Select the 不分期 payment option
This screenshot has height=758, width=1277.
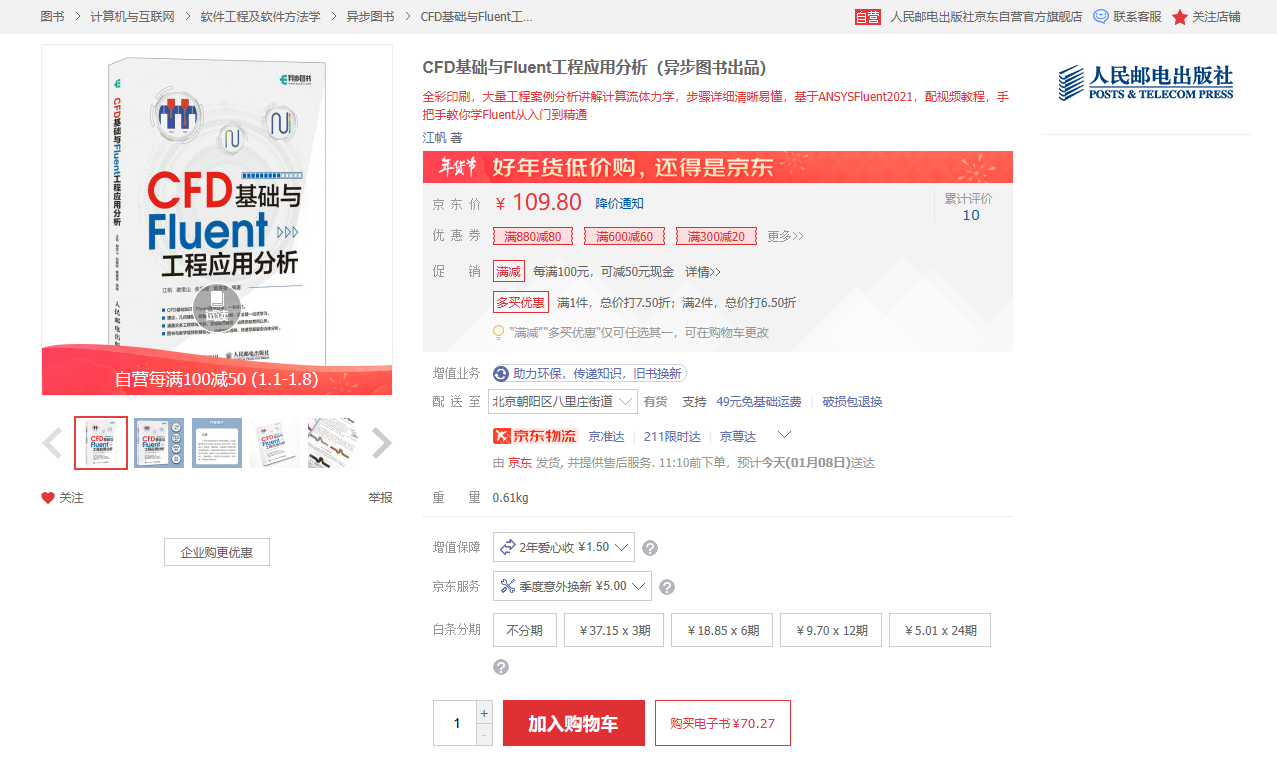click(524, 629)
